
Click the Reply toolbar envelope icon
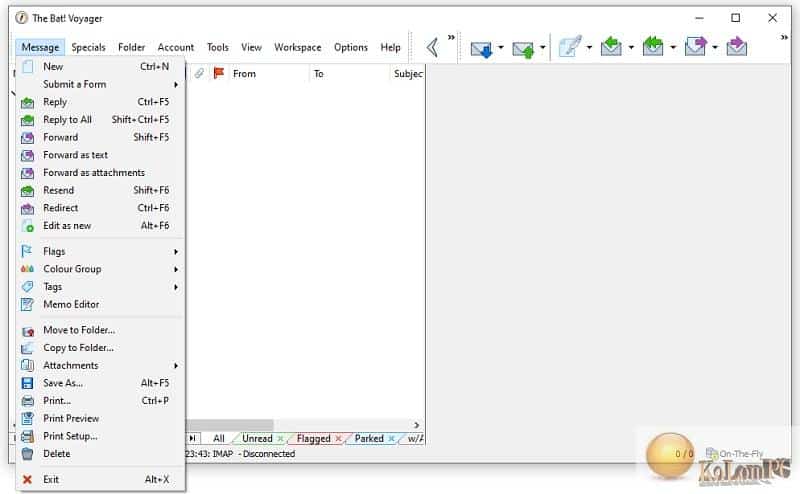pyautogui.click(x=611, y=46)
